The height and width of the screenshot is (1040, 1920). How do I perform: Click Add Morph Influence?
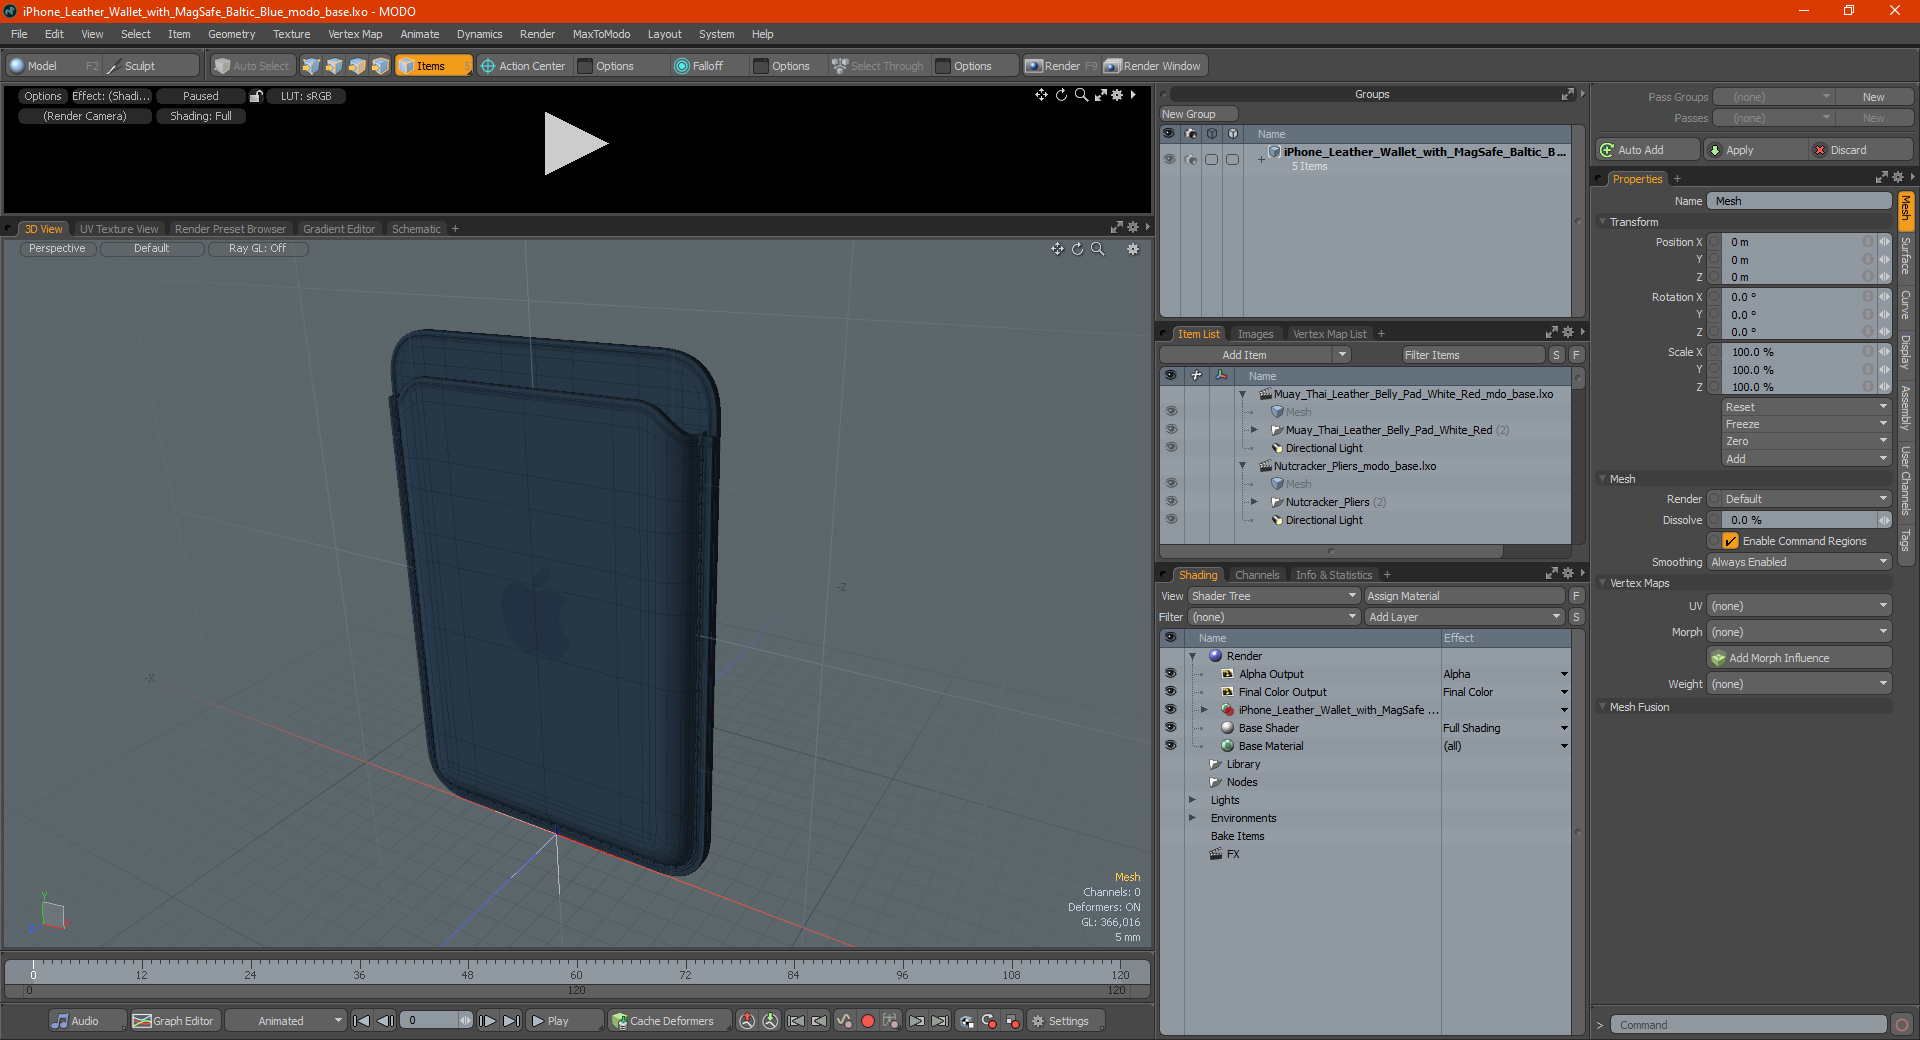(x=1799, y=658)
